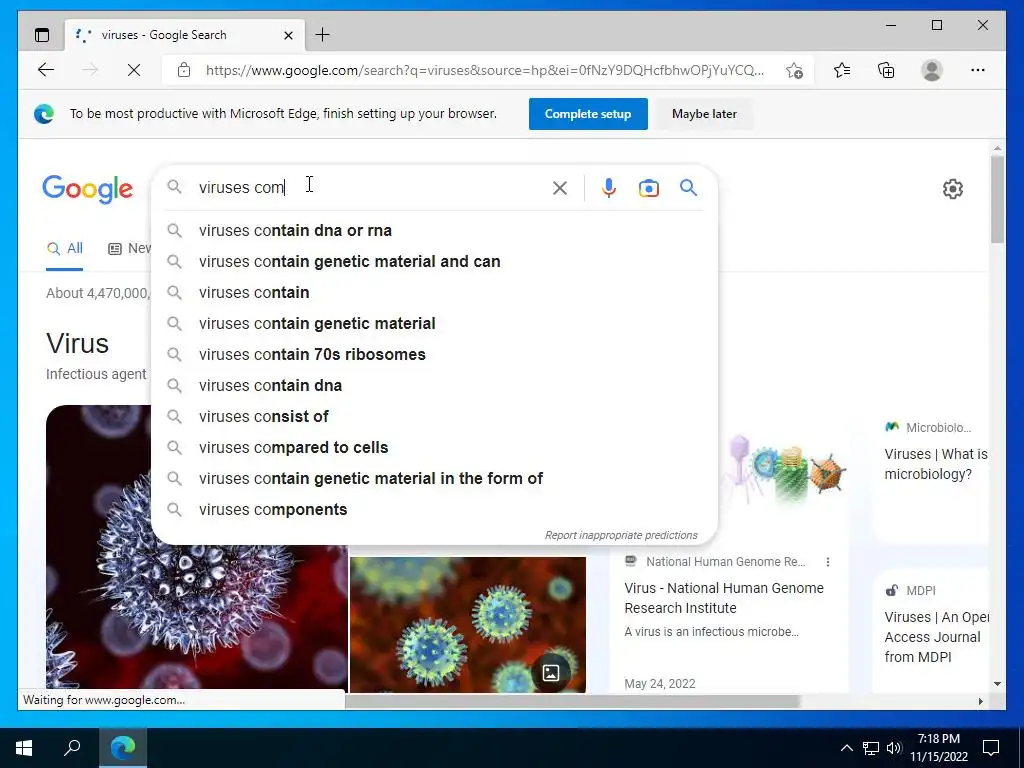Open the taskbar clock and date
1024x768 pixels.
coord(938,748)
